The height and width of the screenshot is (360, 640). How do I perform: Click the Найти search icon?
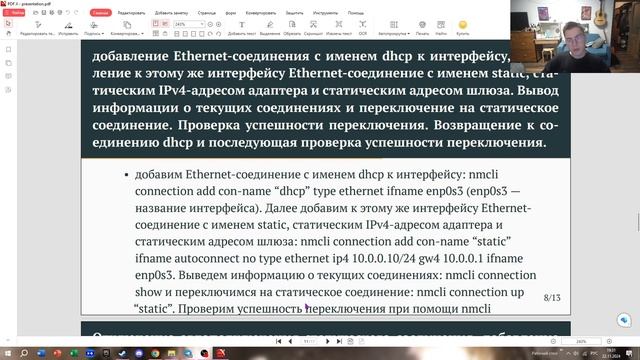tap(441, 25)
